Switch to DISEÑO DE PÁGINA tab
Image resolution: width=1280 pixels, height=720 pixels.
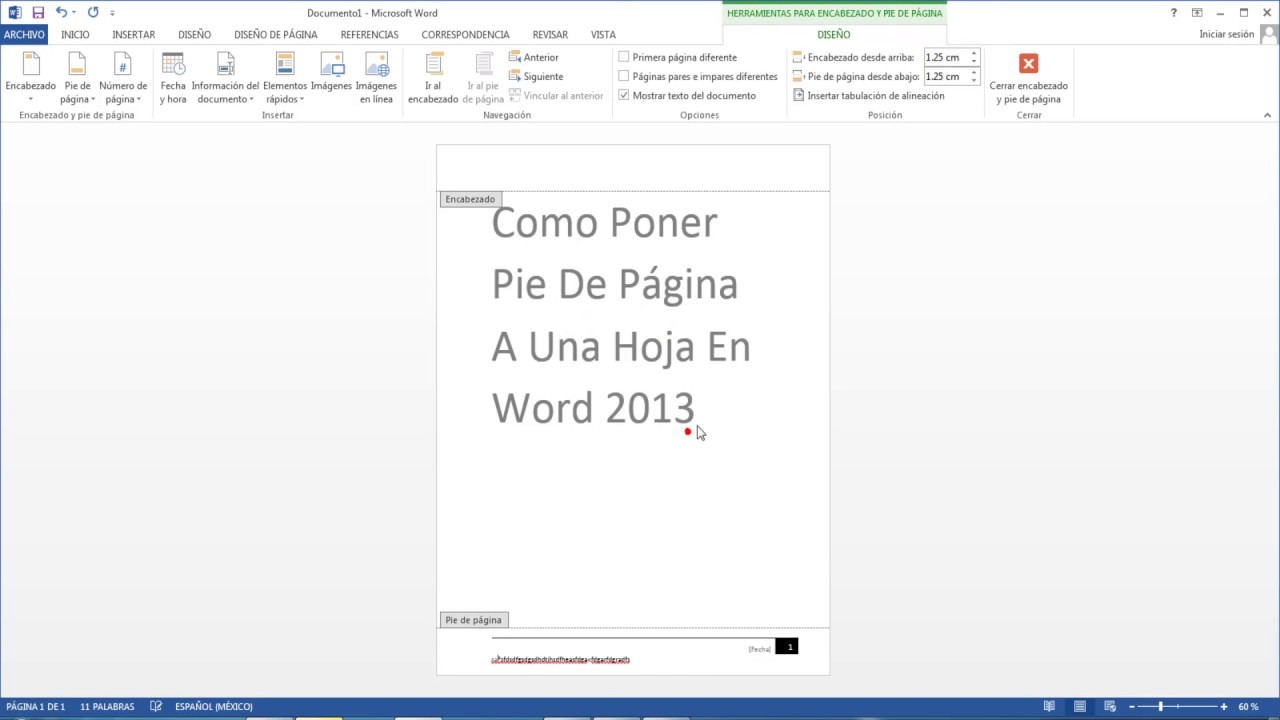pyautogui.click(x=276, y=34)
